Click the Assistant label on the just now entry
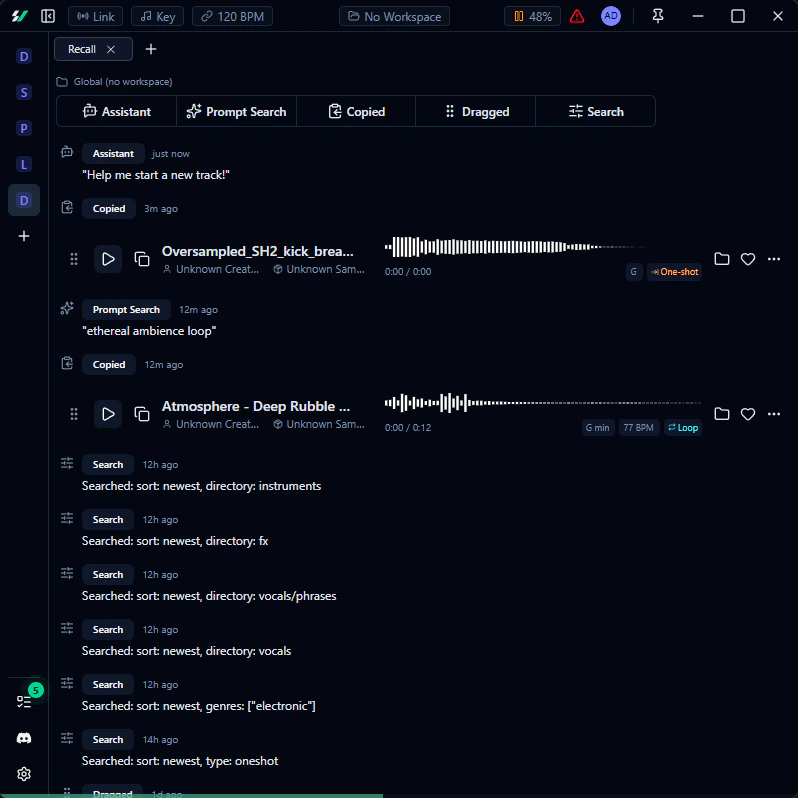This screenshot has height=798, width=798. (113, 154)
